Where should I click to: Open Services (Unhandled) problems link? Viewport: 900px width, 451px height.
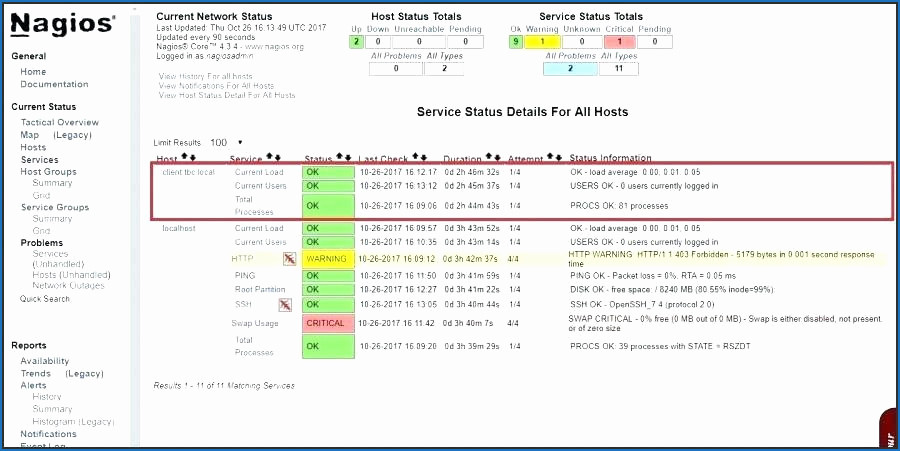[58, 259]
